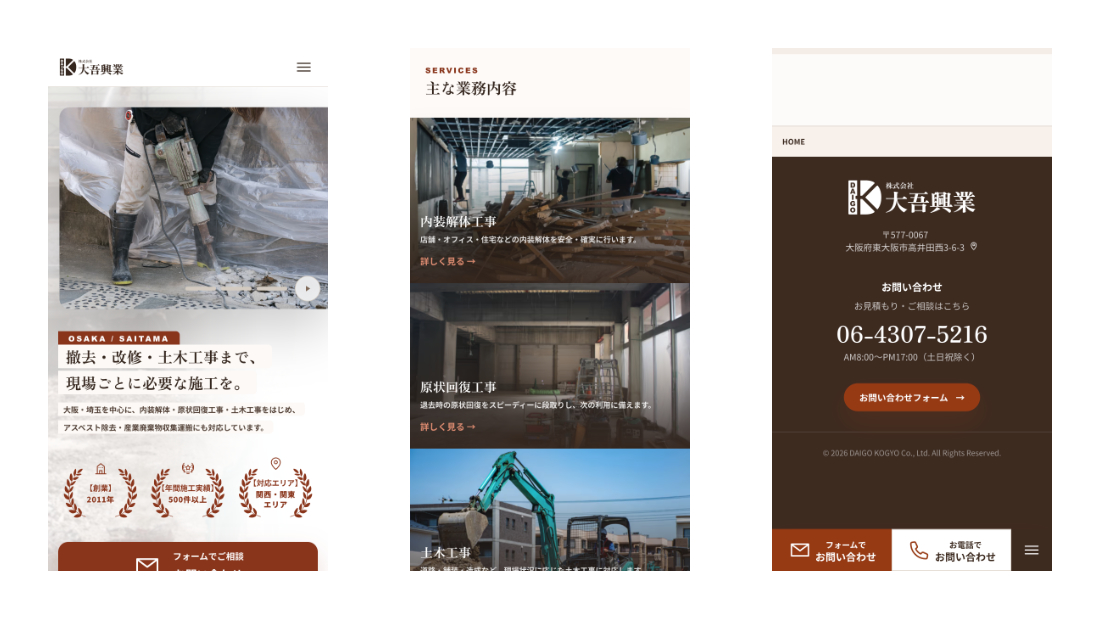1100x619 pixels.
Task: Click the headline 現場ごとに必要な施工を。
Action: pos(156,383)
